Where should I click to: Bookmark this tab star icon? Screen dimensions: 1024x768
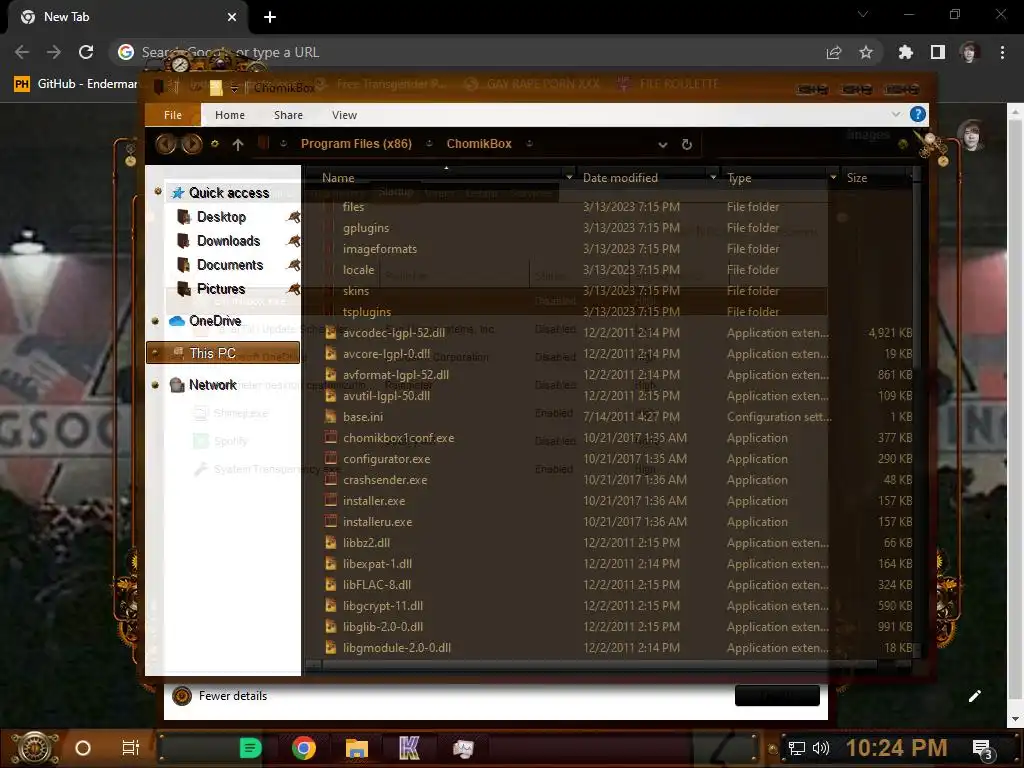(866, 52)
